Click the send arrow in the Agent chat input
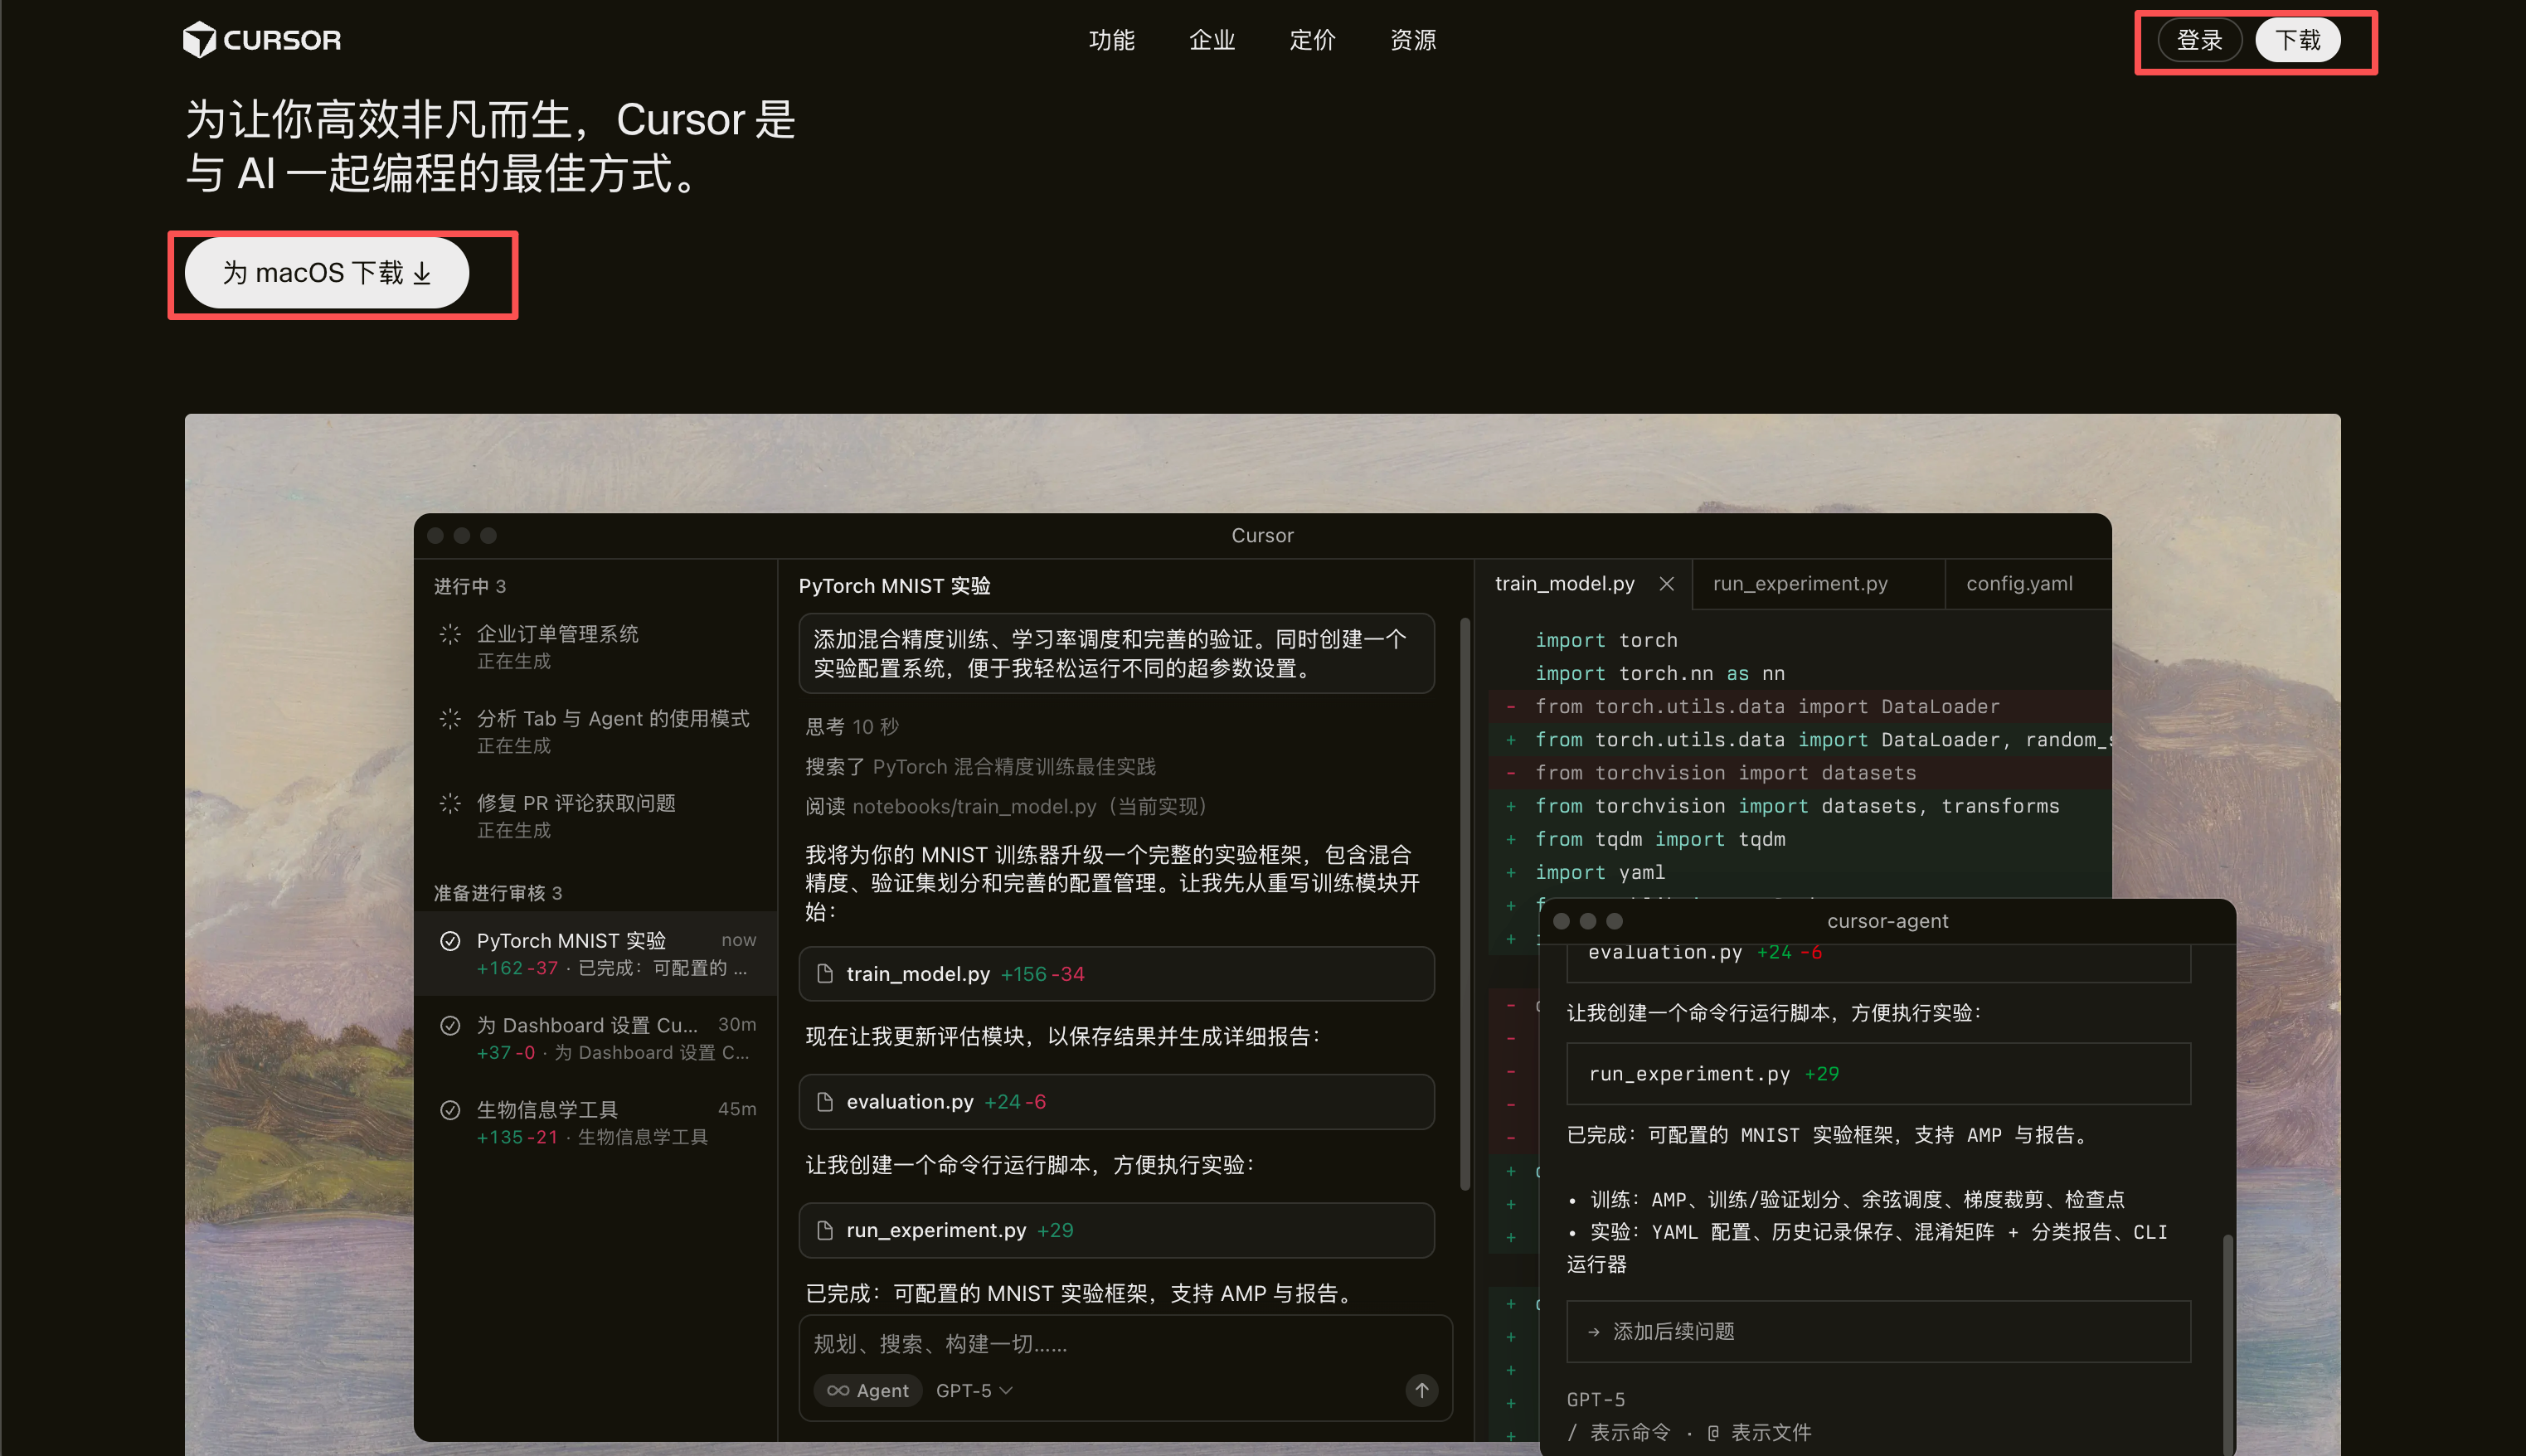2526x1456 pixels. pyautogui.click(x=1421, y=1390)
